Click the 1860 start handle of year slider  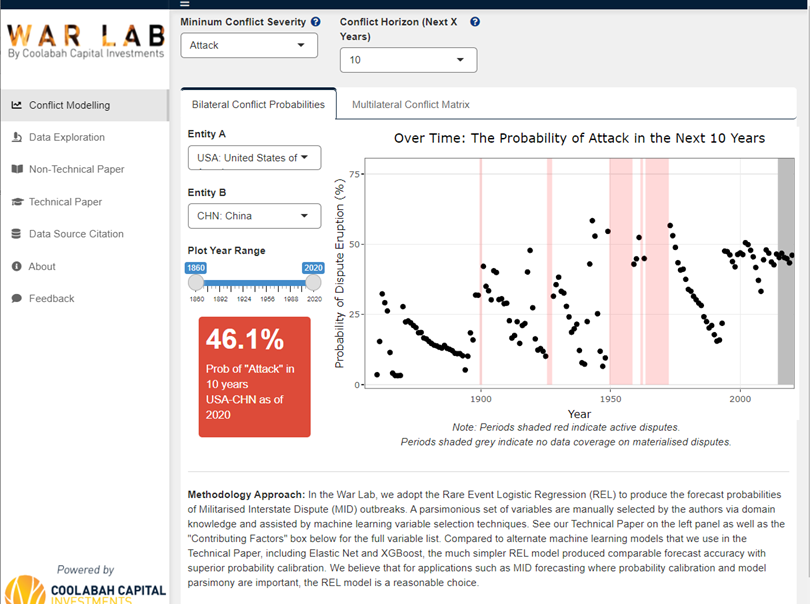pos(196,283)
